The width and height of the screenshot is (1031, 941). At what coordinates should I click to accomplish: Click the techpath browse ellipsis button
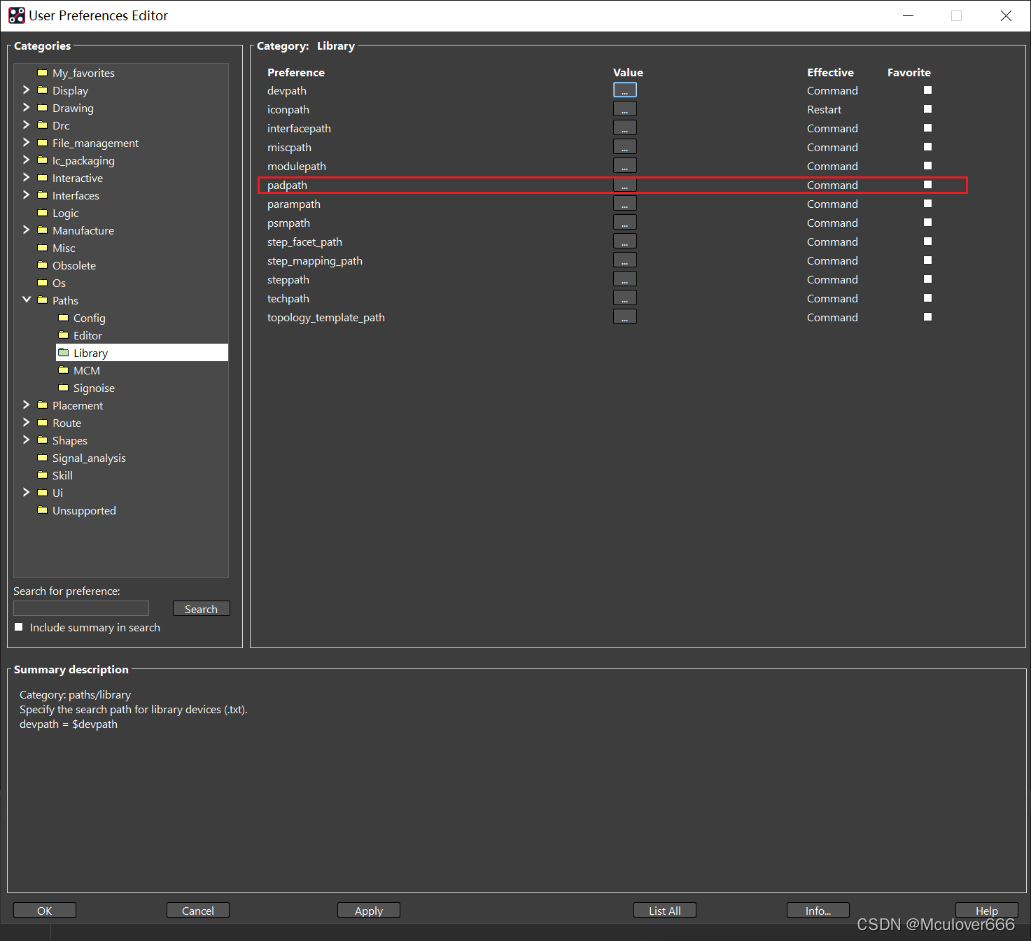(624, 299)
